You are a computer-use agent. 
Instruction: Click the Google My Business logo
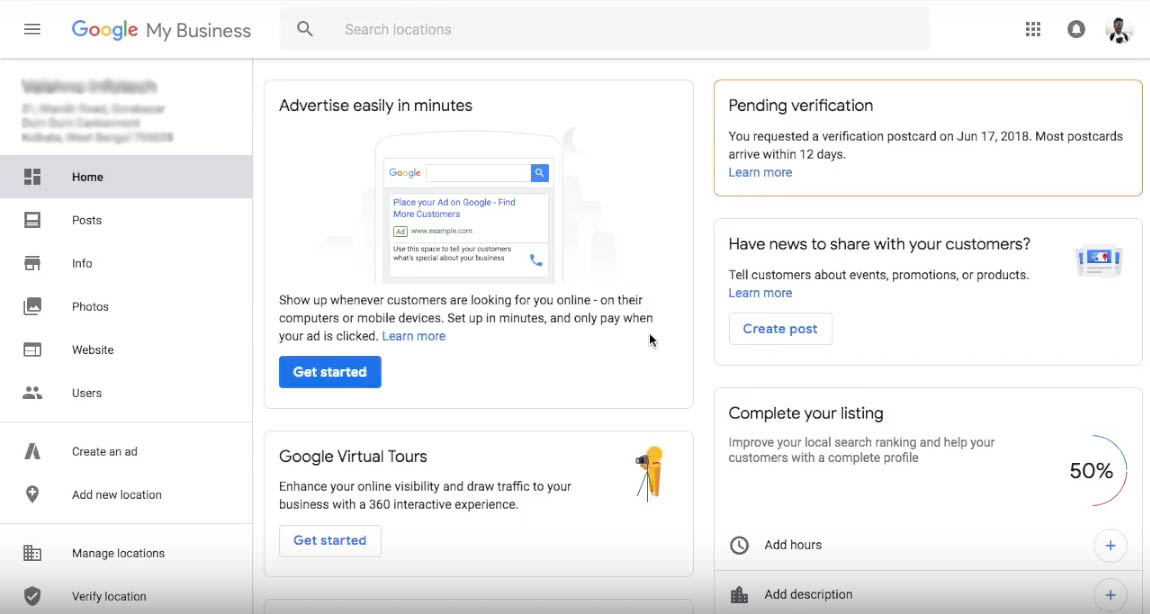[x=161, y=30]
